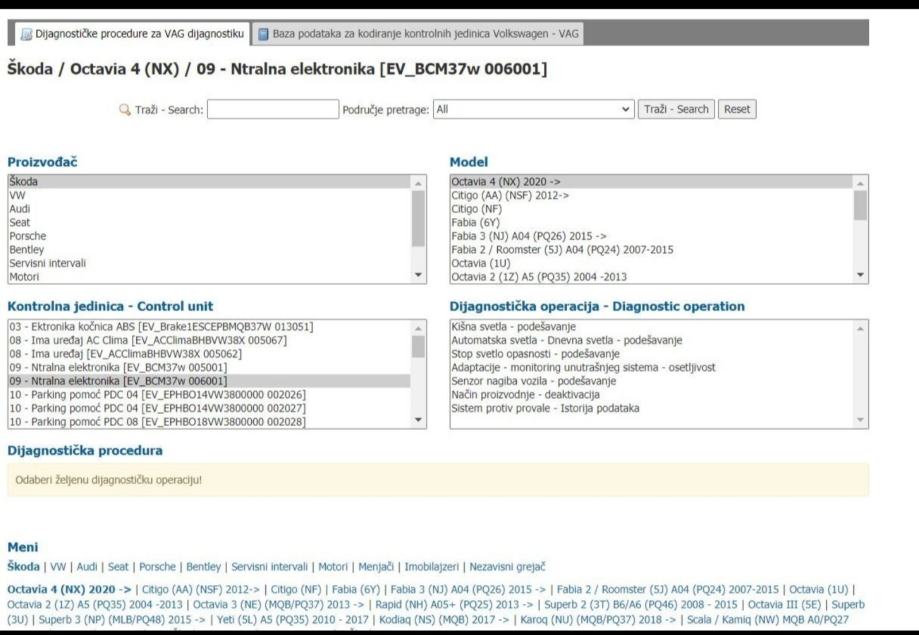Open Menjači link in Meni
919x635 pixels.
376,567
